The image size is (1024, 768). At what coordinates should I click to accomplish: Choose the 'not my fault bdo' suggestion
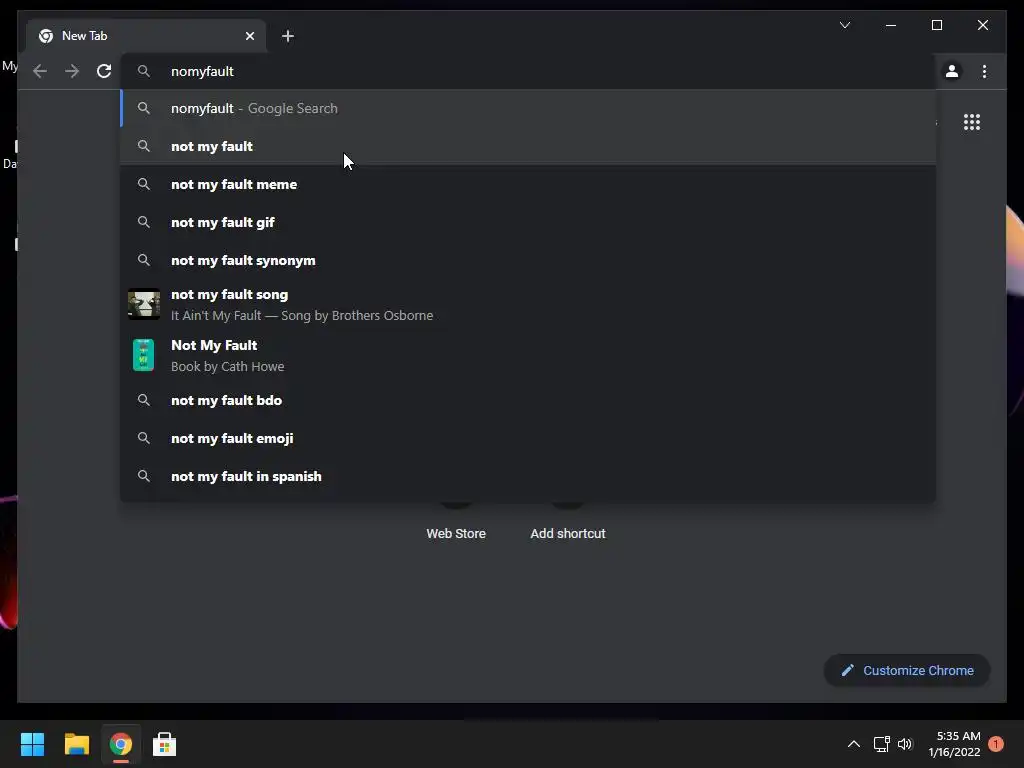click(528, 400)
